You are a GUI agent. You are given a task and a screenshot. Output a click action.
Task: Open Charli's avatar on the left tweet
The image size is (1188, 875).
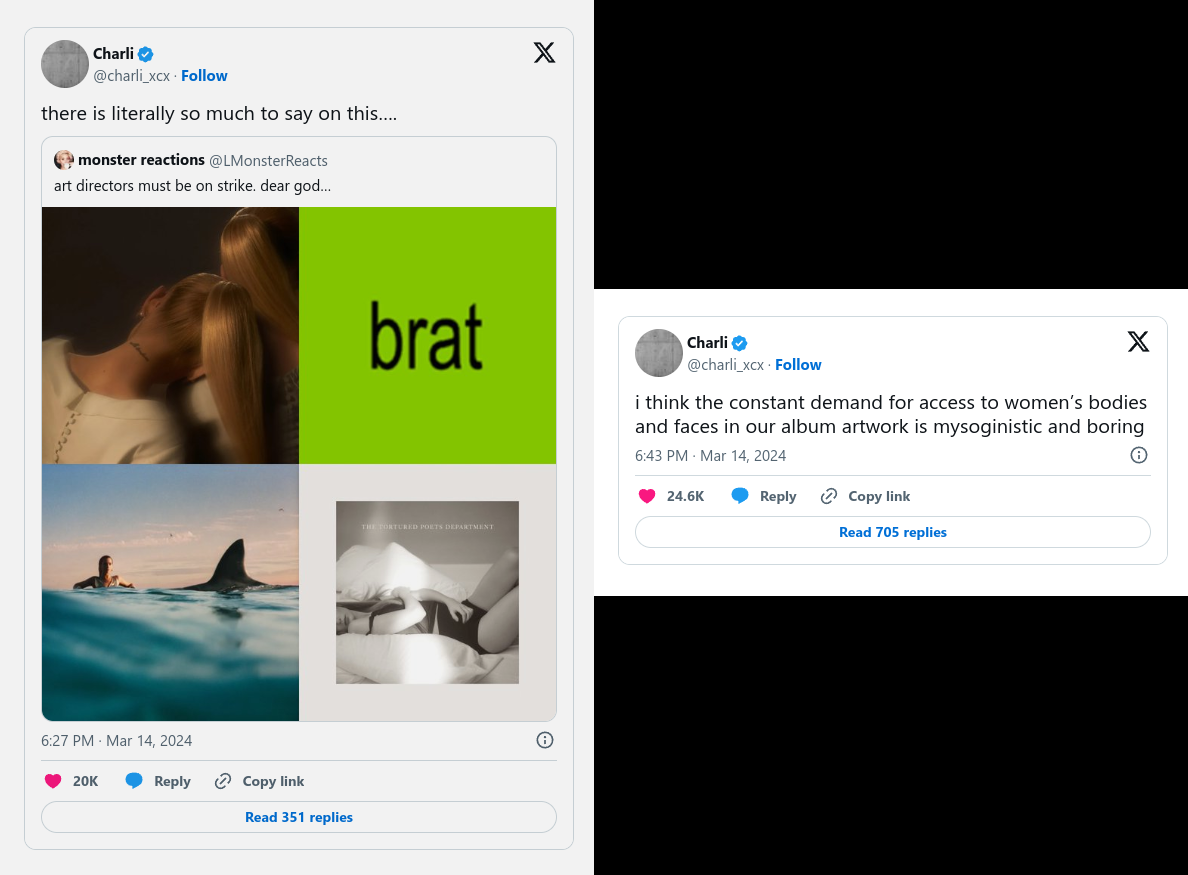tap(65, 64)
